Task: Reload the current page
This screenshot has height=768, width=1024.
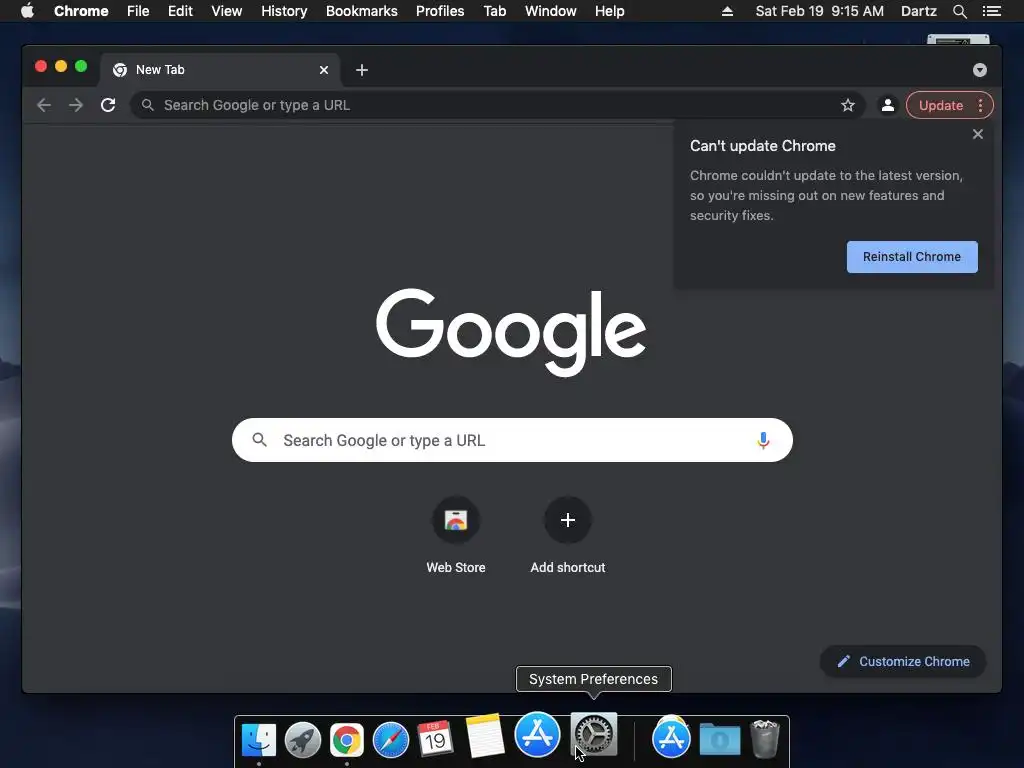Action: coord(108,105)
